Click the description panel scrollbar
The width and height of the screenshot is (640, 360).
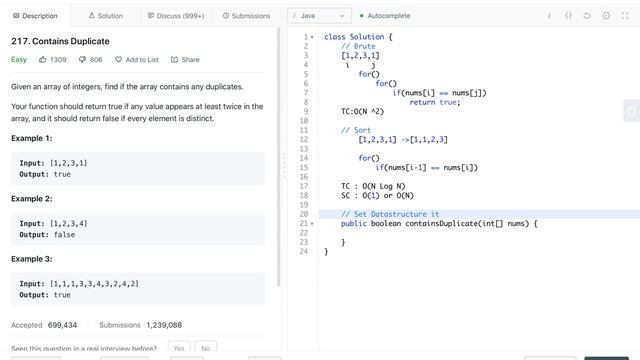pos(279,157)
